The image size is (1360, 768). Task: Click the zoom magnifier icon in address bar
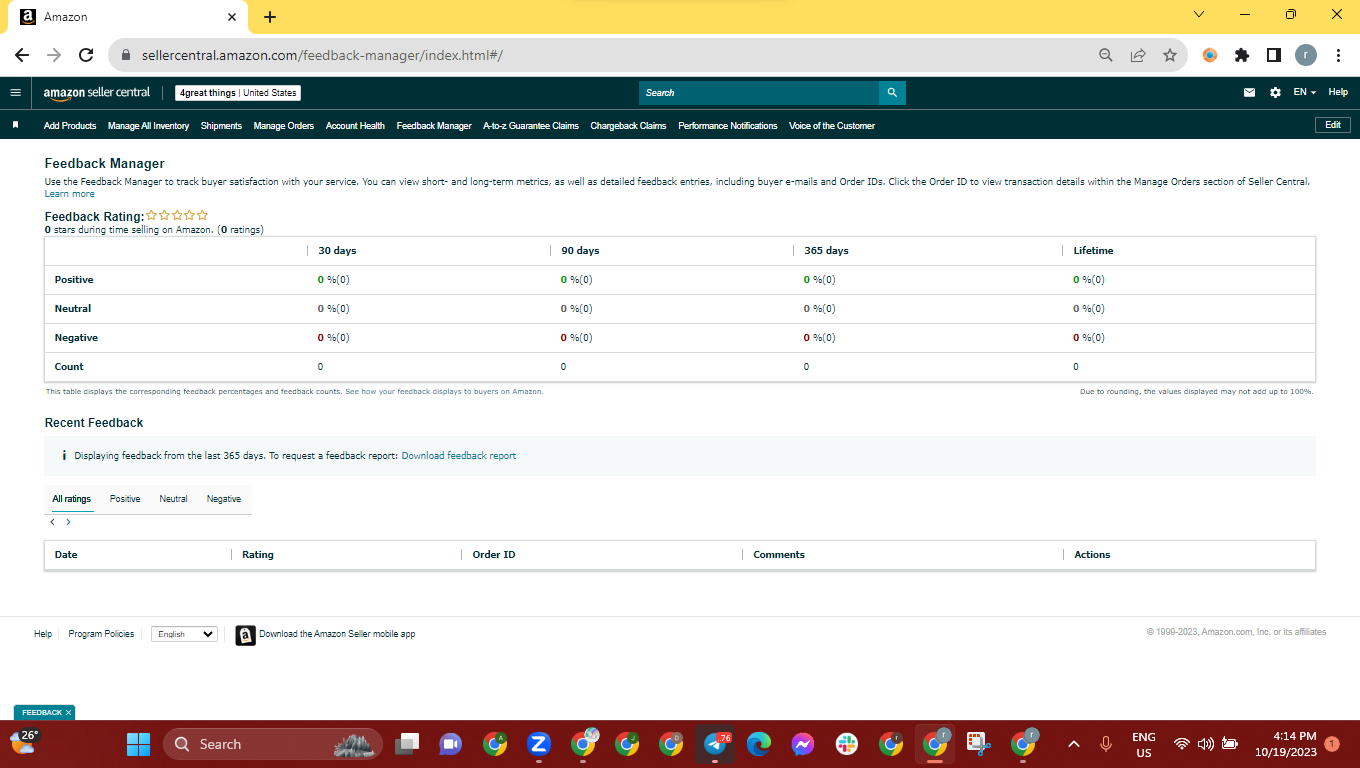(x=1106, y=56)
